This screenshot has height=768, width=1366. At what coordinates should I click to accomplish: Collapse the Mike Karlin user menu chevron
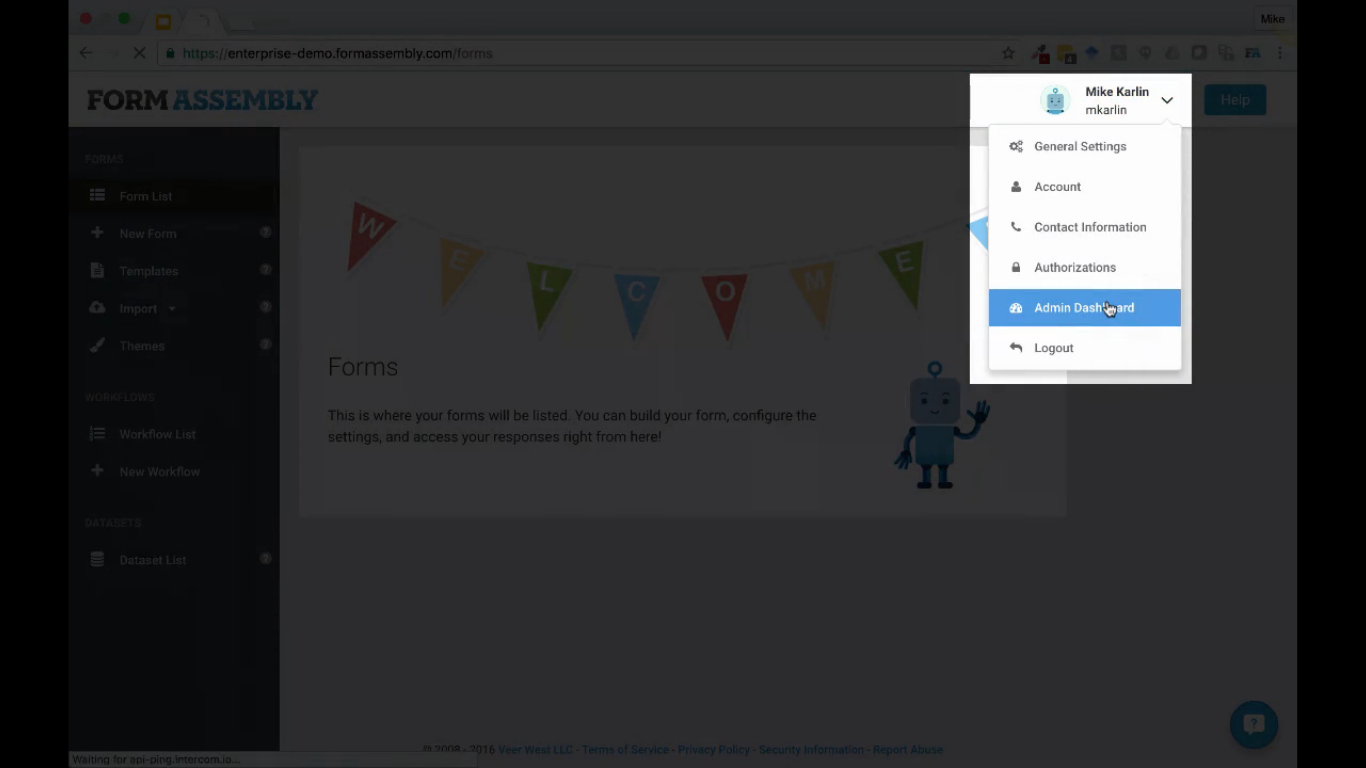1167,100
